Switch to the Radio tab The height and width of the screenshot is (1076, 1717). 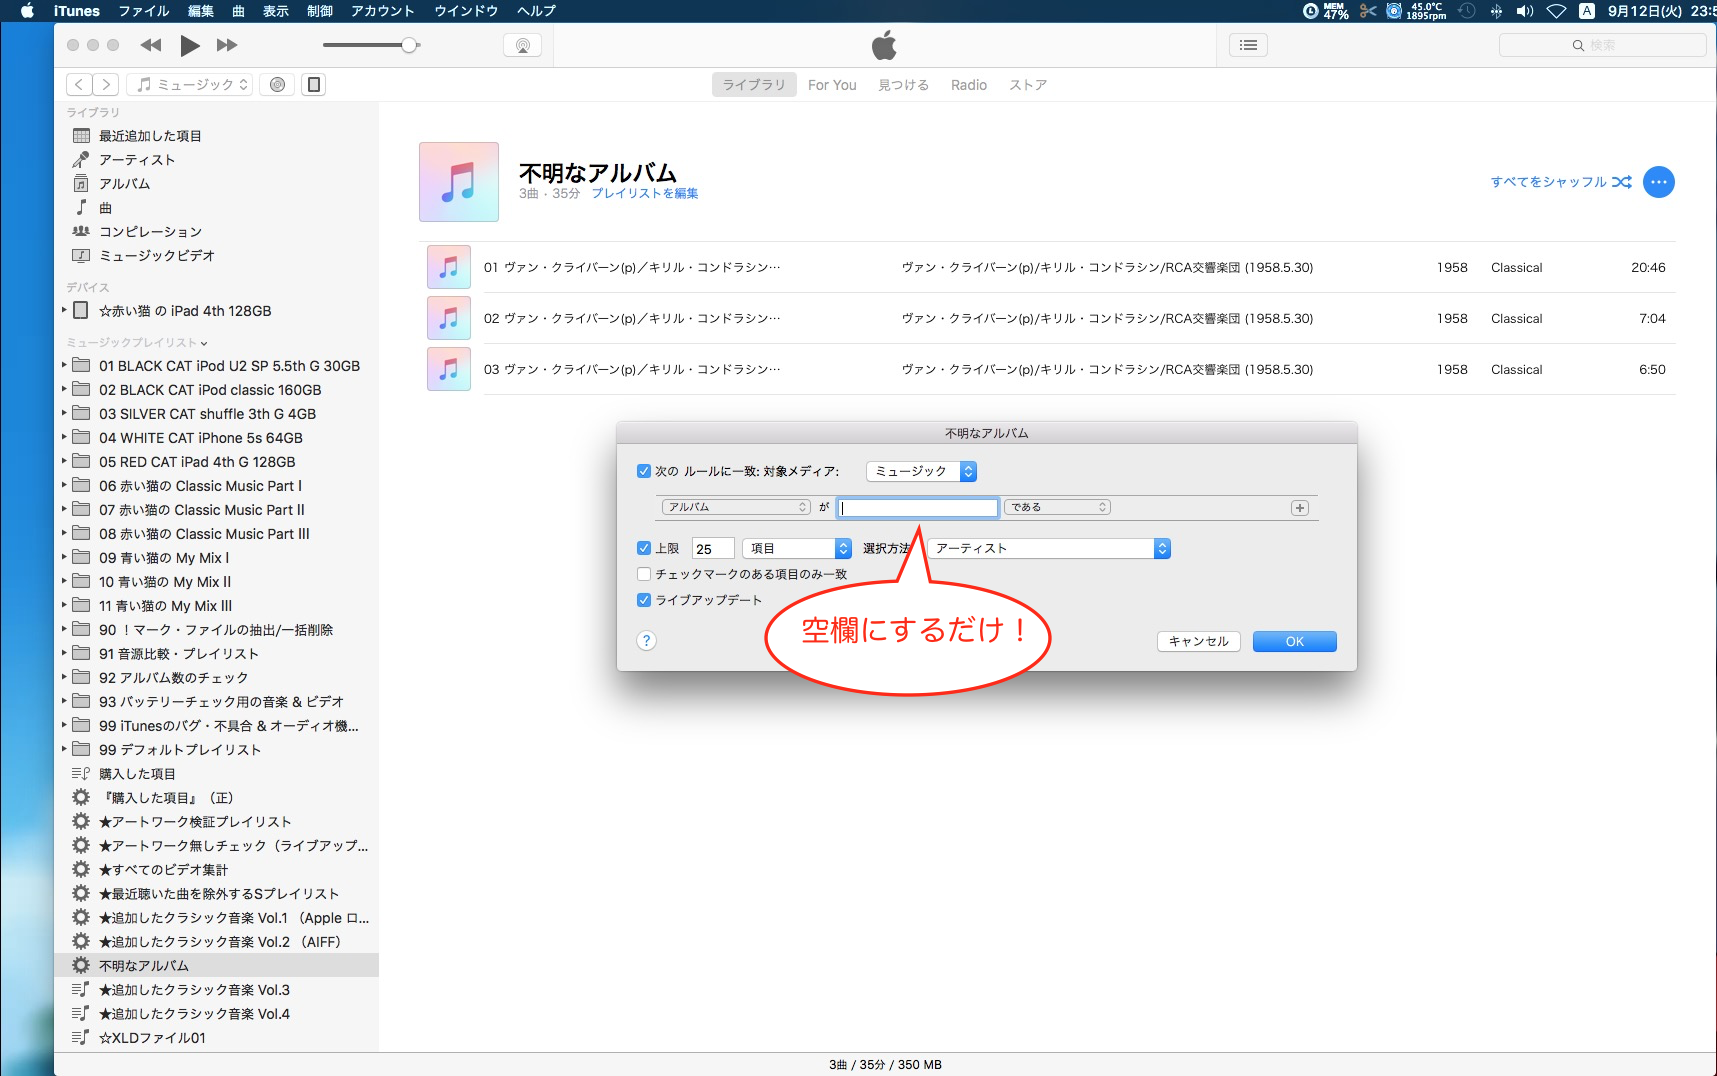click(969, 85)
